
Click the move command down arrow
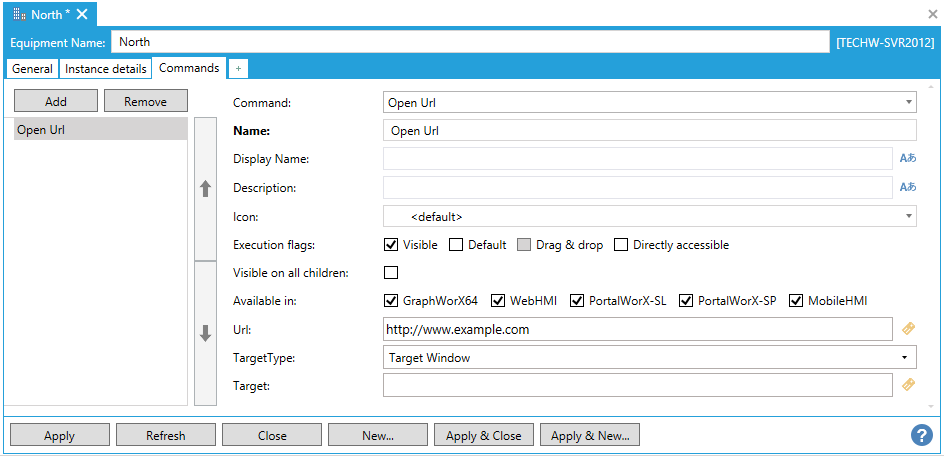pos(205,333)
